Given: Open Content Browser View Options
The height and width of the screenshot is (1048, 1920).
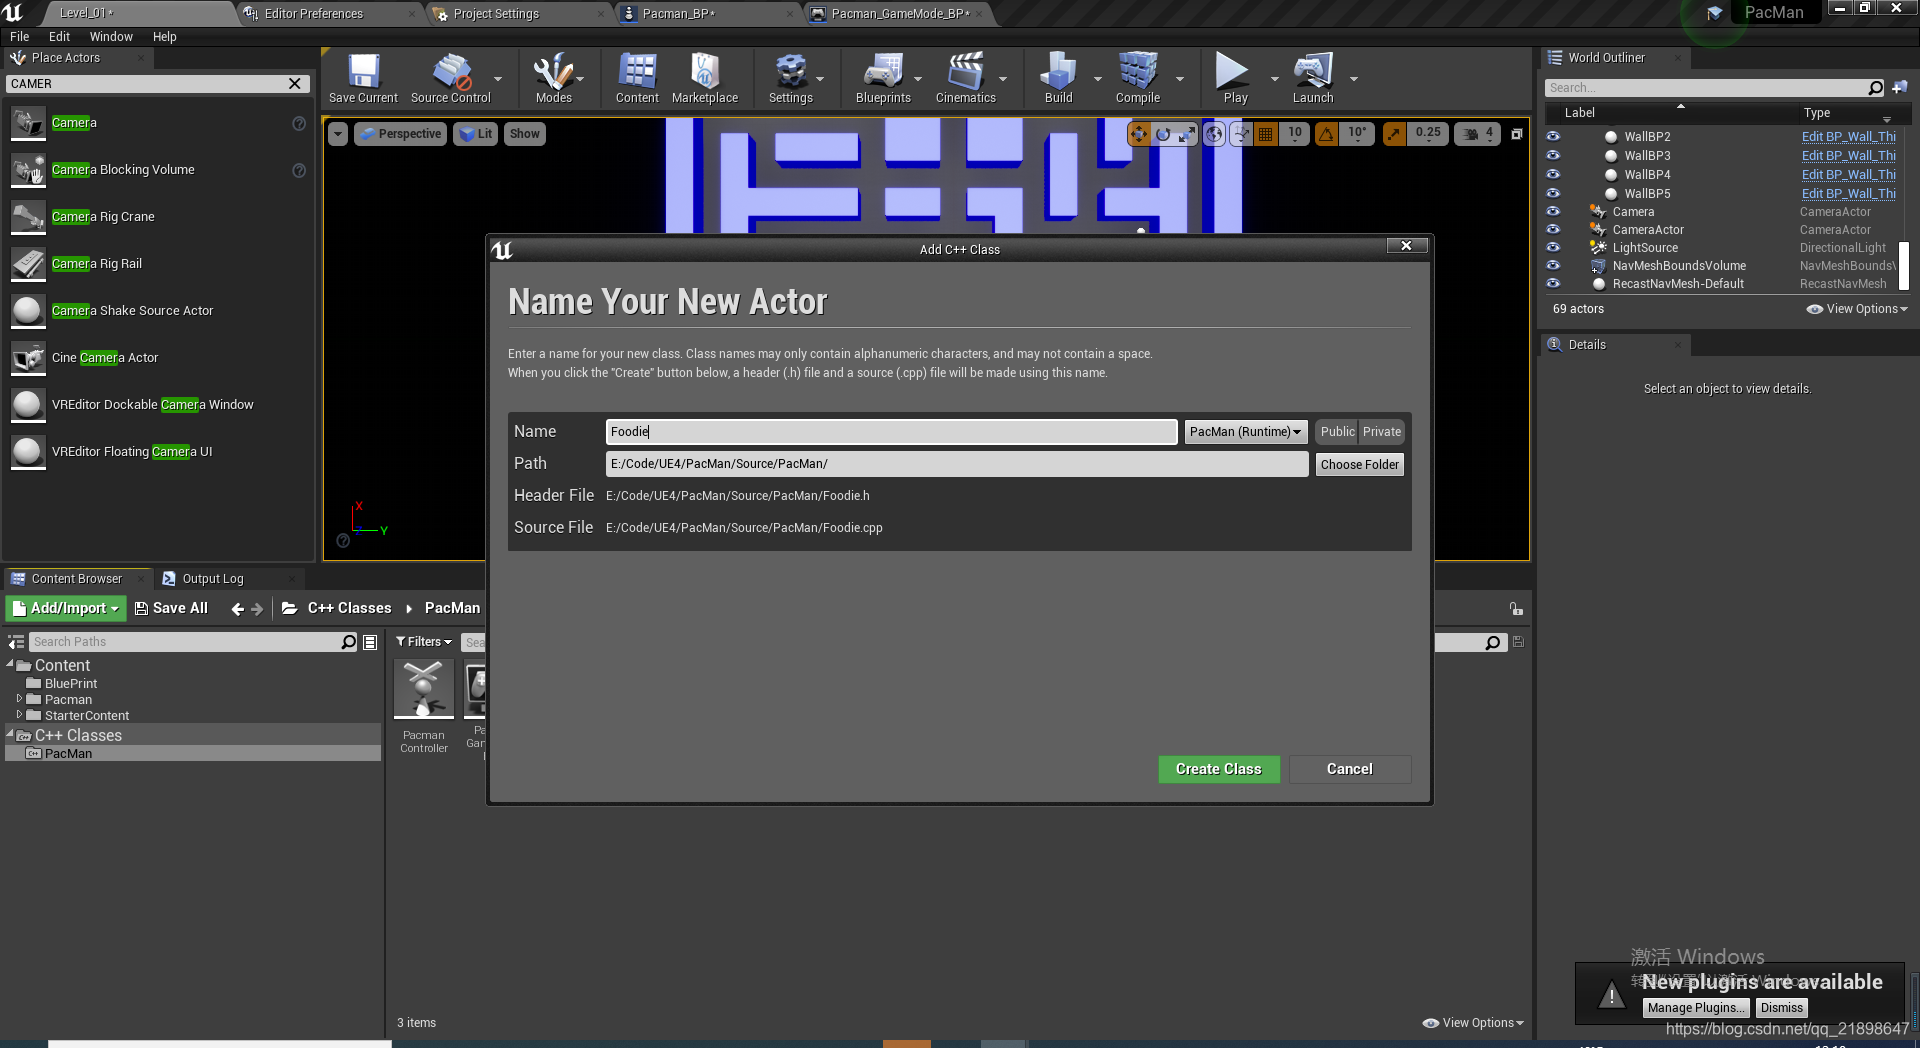Looking at the screenshot, I should (x=1473, y=1023).
